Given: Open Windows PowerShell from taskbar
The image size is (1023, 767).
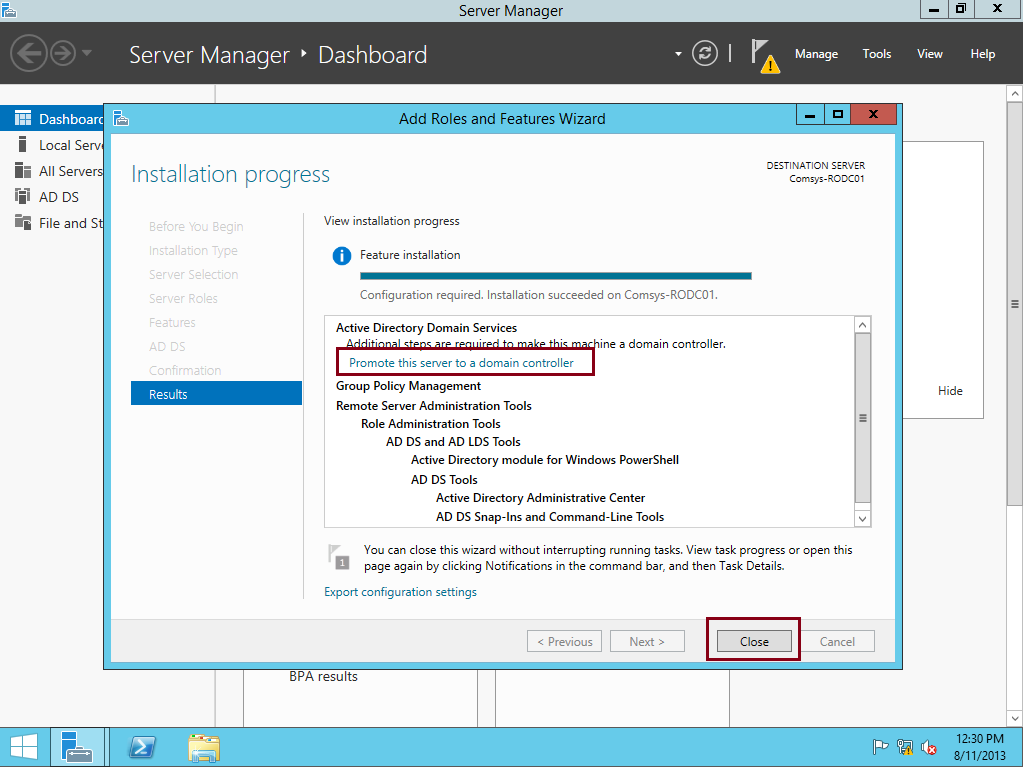Looking at the screenshot, I should pos(142,747).
